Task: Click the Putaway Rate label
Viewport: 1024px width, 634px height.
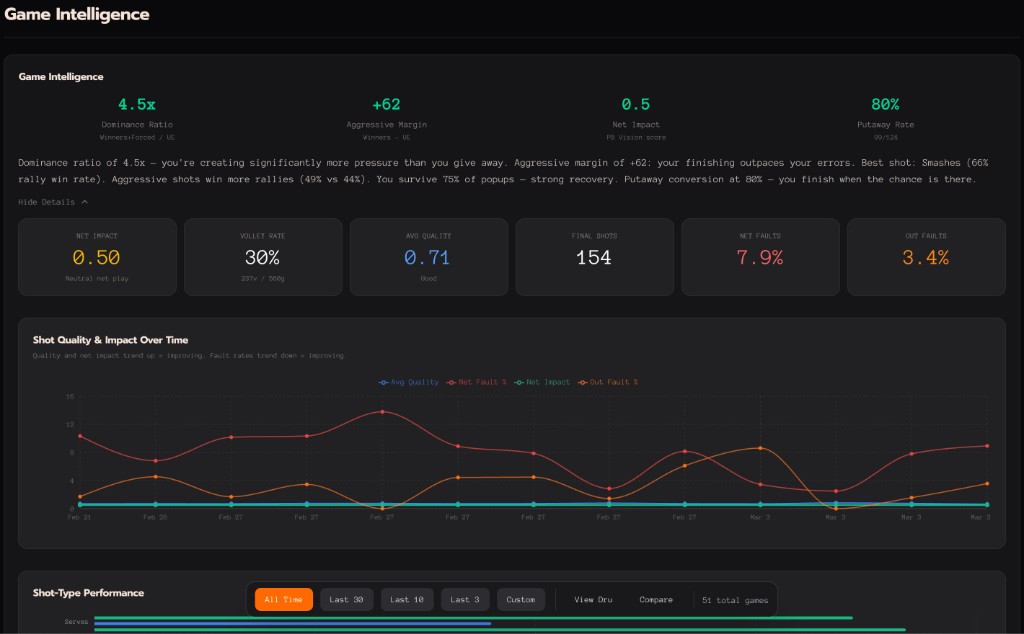Action: [886, 125]
